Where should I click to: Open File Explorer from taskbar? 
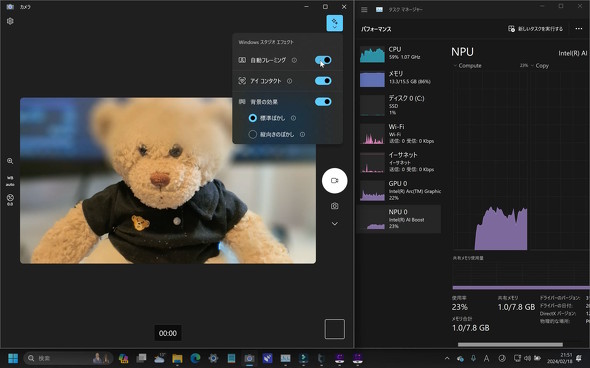(x=177, y=358)
